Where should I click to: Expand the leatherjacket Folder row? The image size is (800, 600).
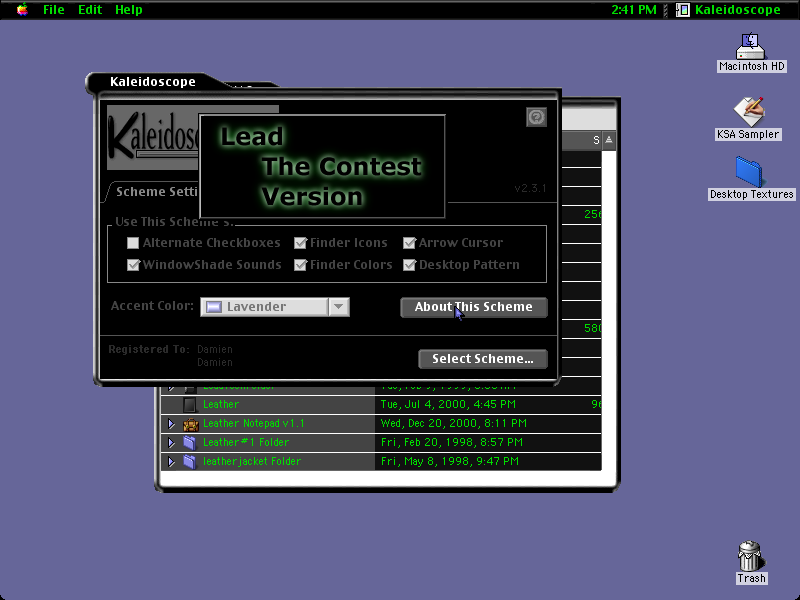coord(171,462)
